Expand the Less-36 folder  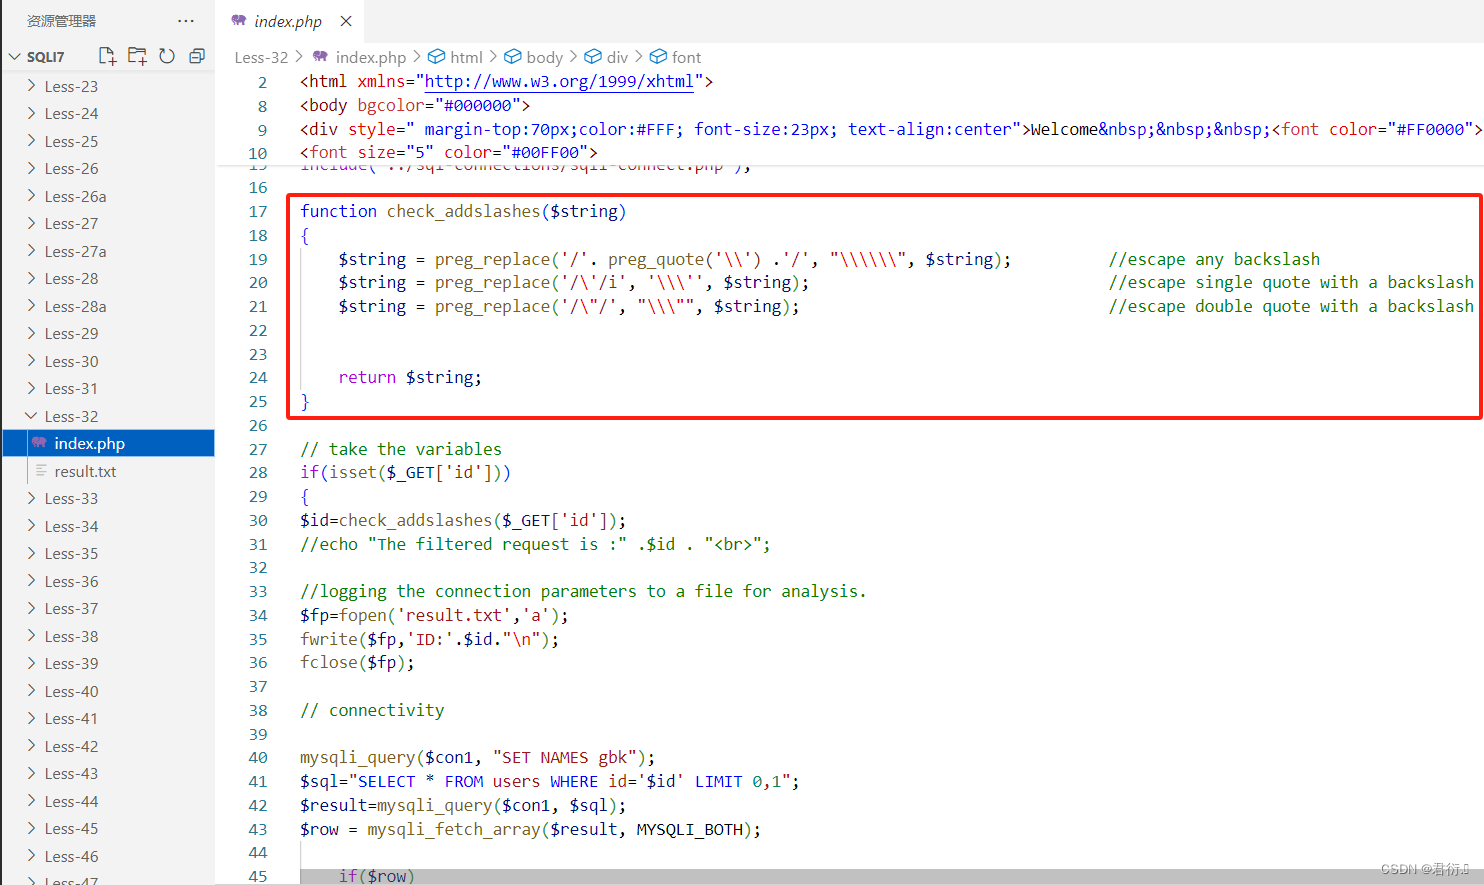click(x=107, y=581)
